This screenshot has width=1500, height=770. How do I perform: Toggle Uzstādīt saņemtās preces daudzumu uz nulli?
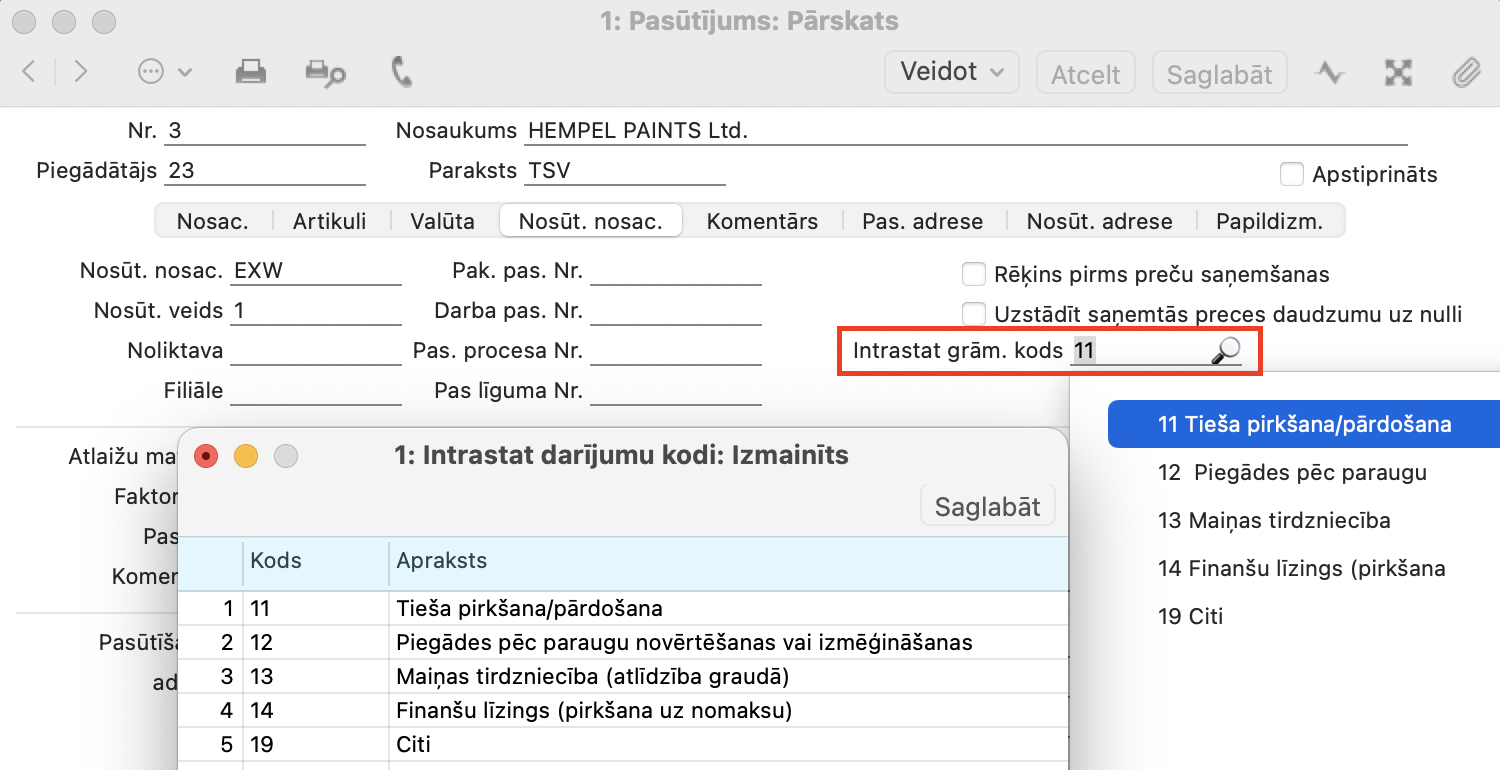973,314
